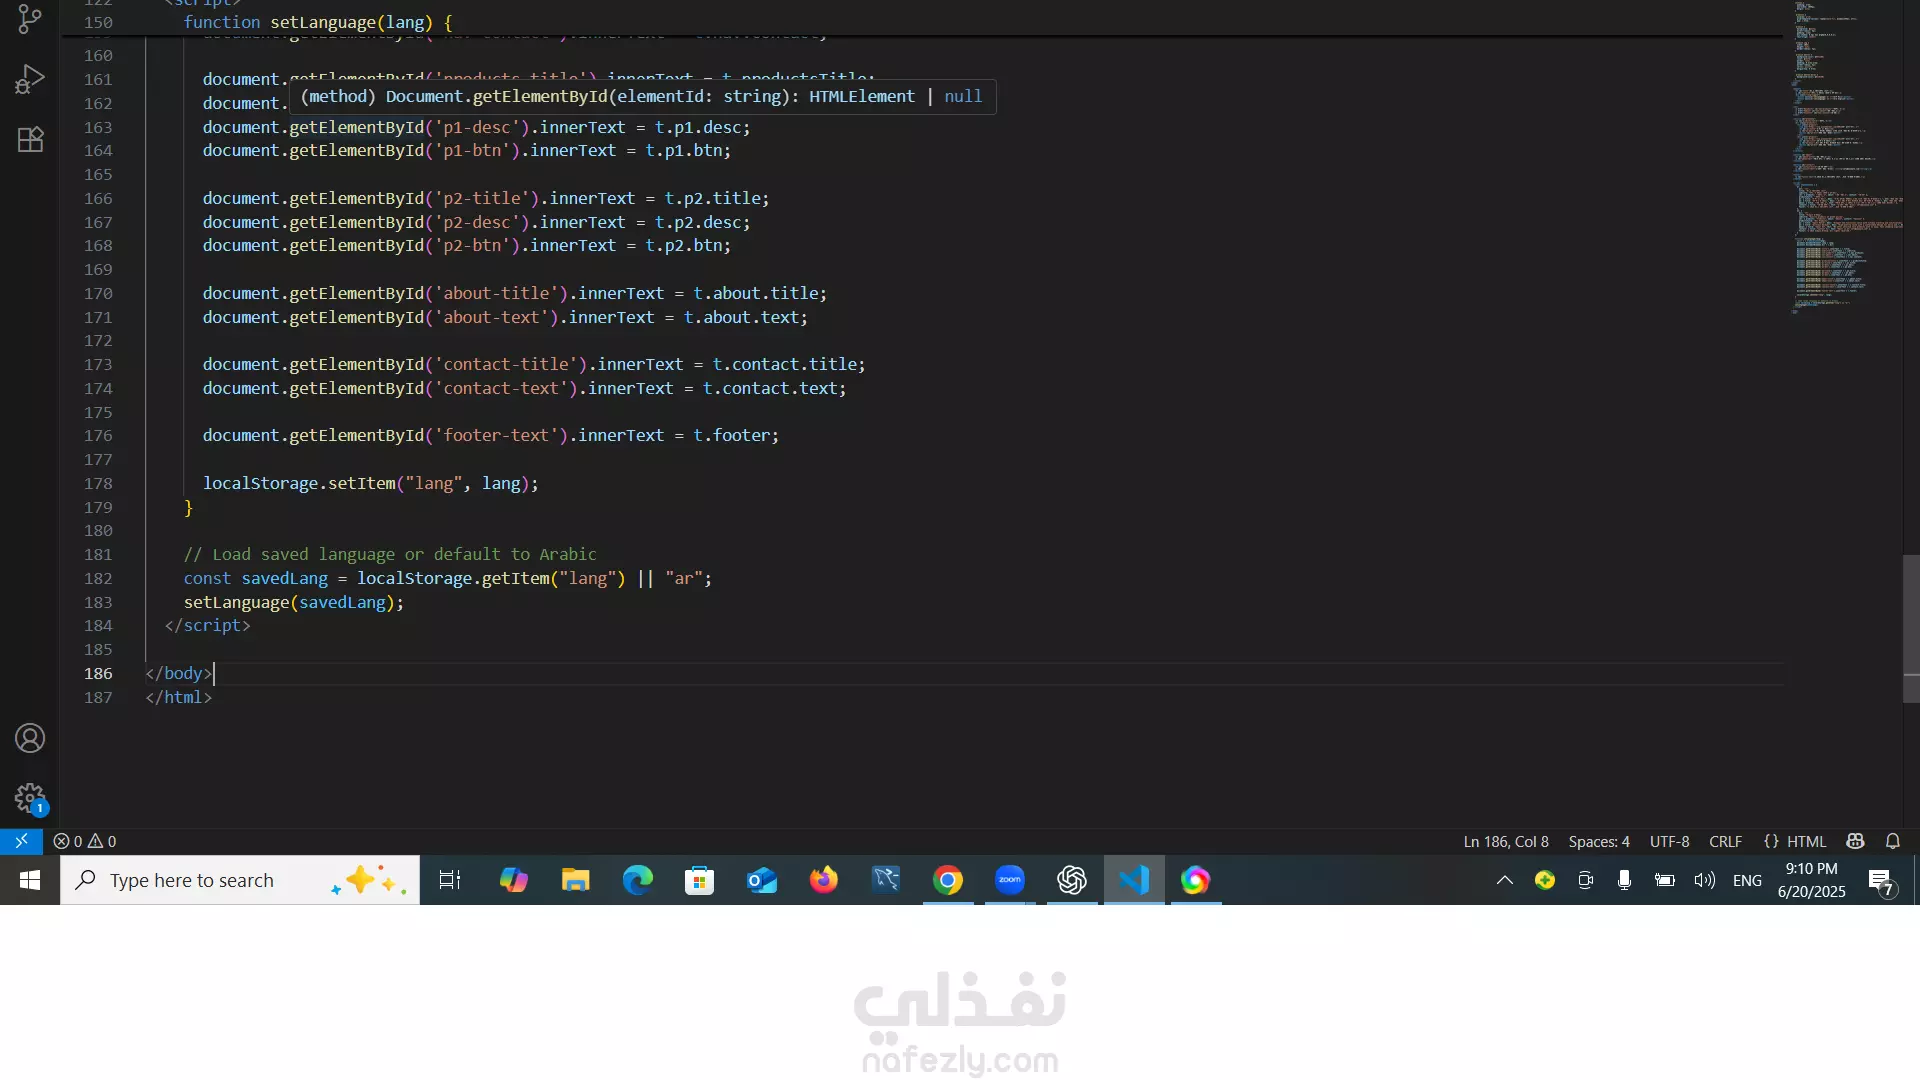This screenshot has width=1920, height=1080.
Task: Switch ENG input language
Action: pos(1747,880)
